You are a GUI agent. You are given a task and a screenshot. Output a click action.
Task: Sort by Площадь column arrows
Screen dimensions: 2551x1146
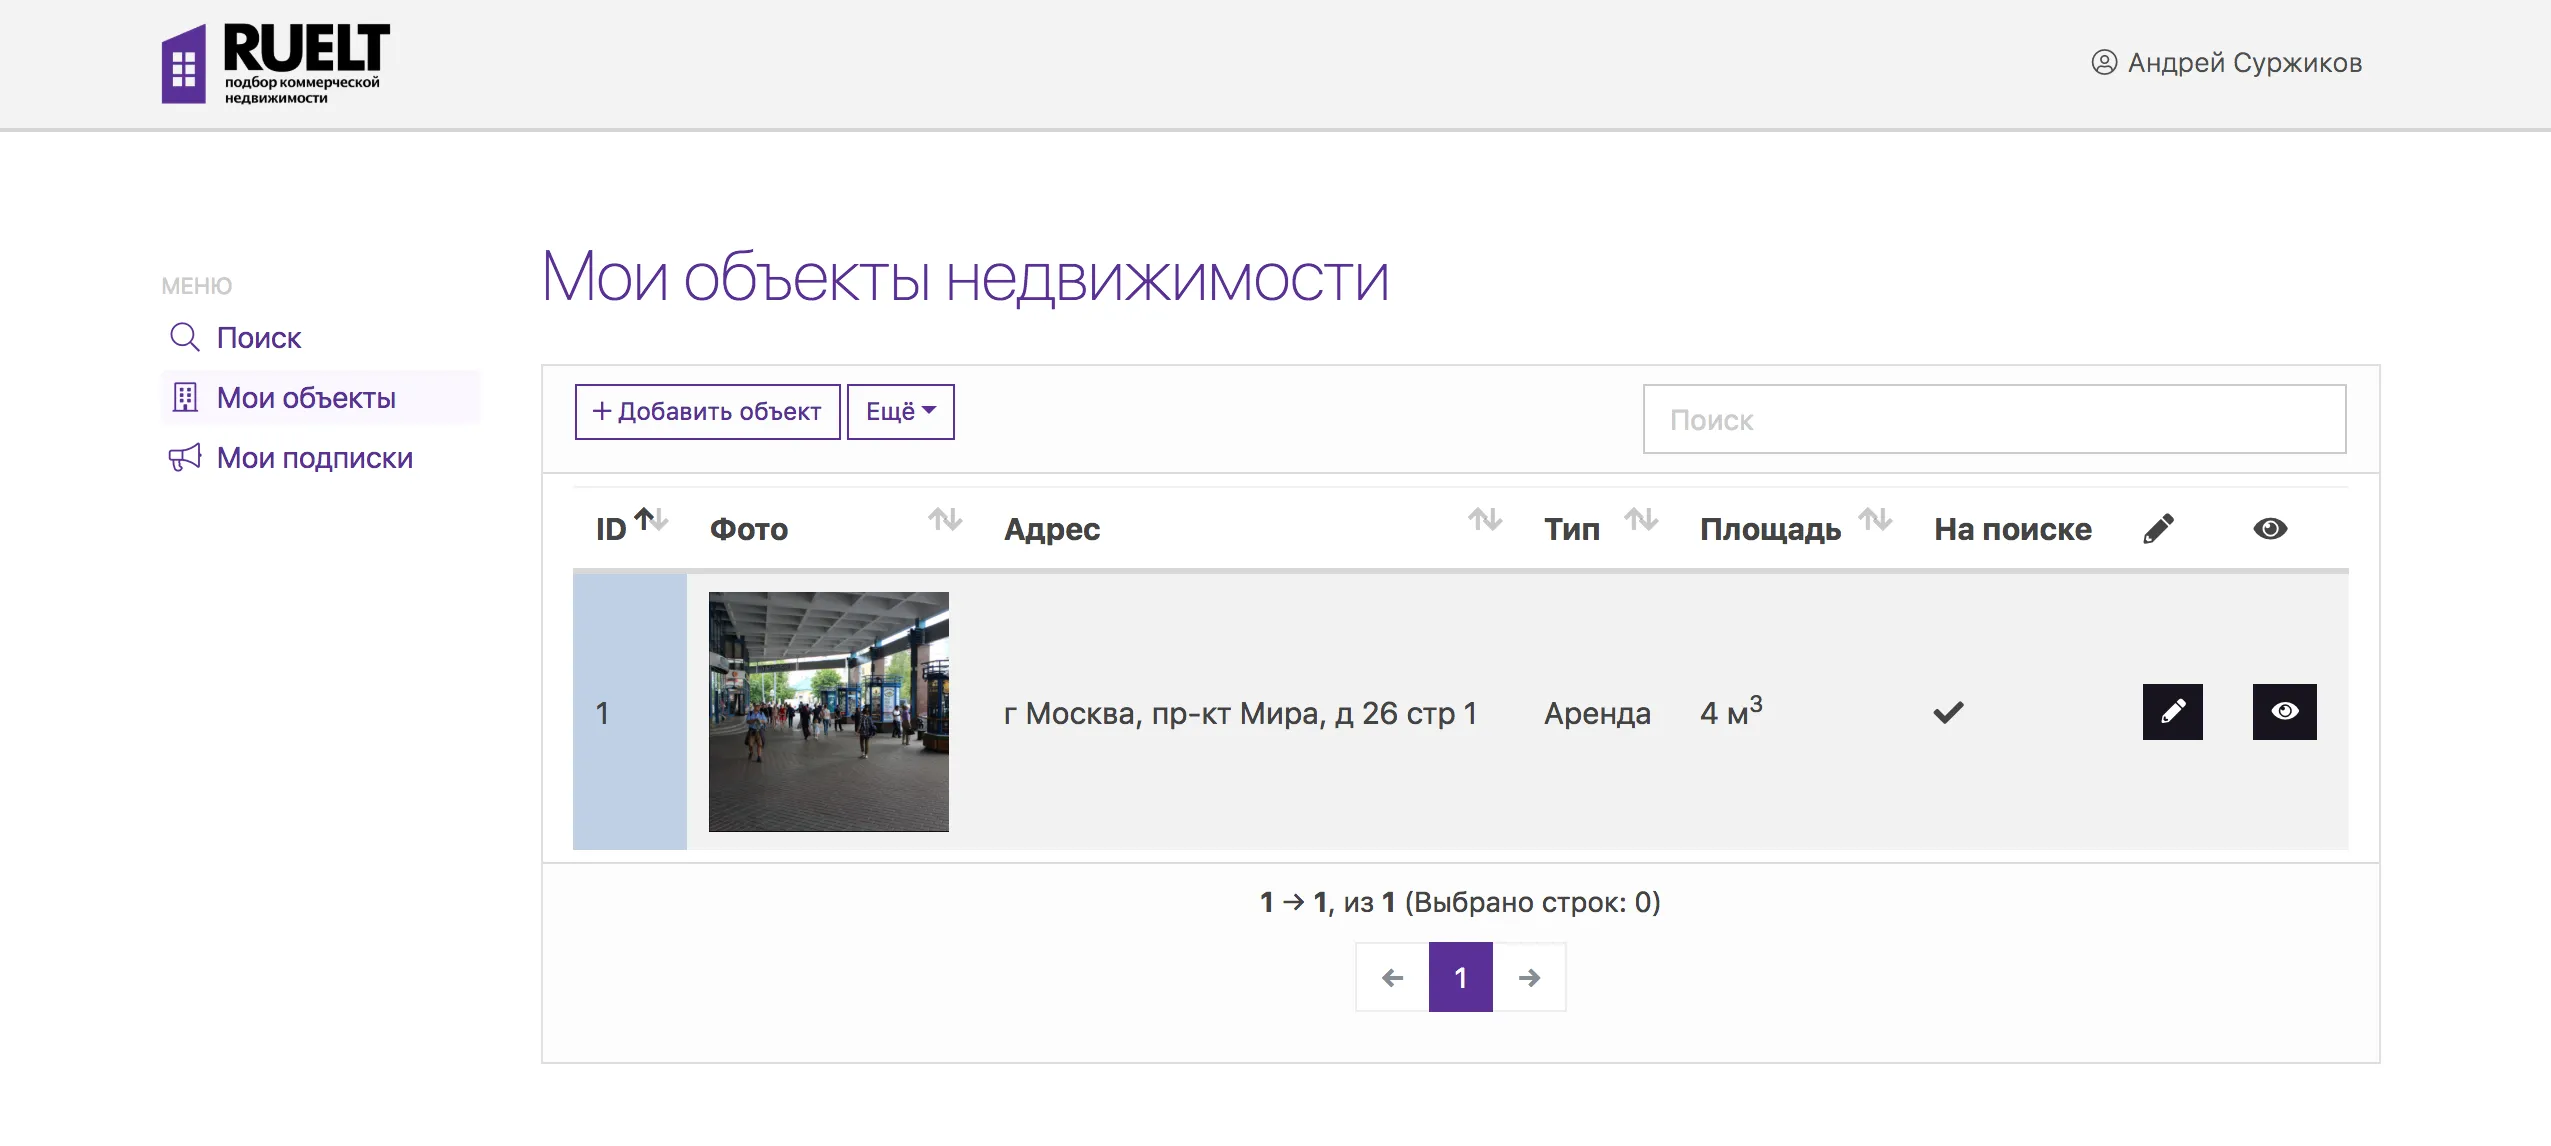pyautogui.click(x=1875, y=520)
